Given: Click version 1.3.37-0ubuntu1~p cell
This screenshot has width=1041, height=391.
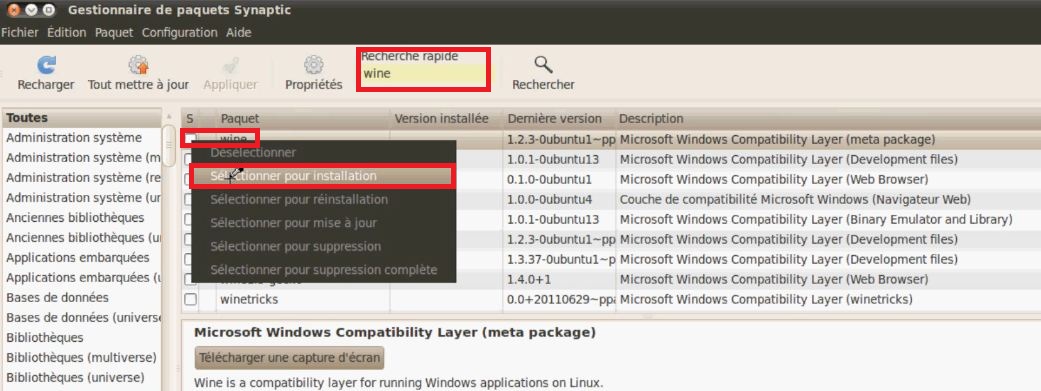Looking at the screenshot, I should click(x=562, y=260).
